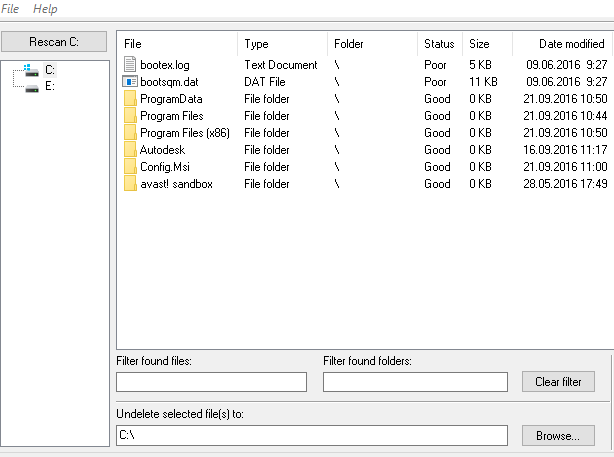Screen dimensions: 614x457
Task: Click the Undelete destination path field
Action: (312, 435)
